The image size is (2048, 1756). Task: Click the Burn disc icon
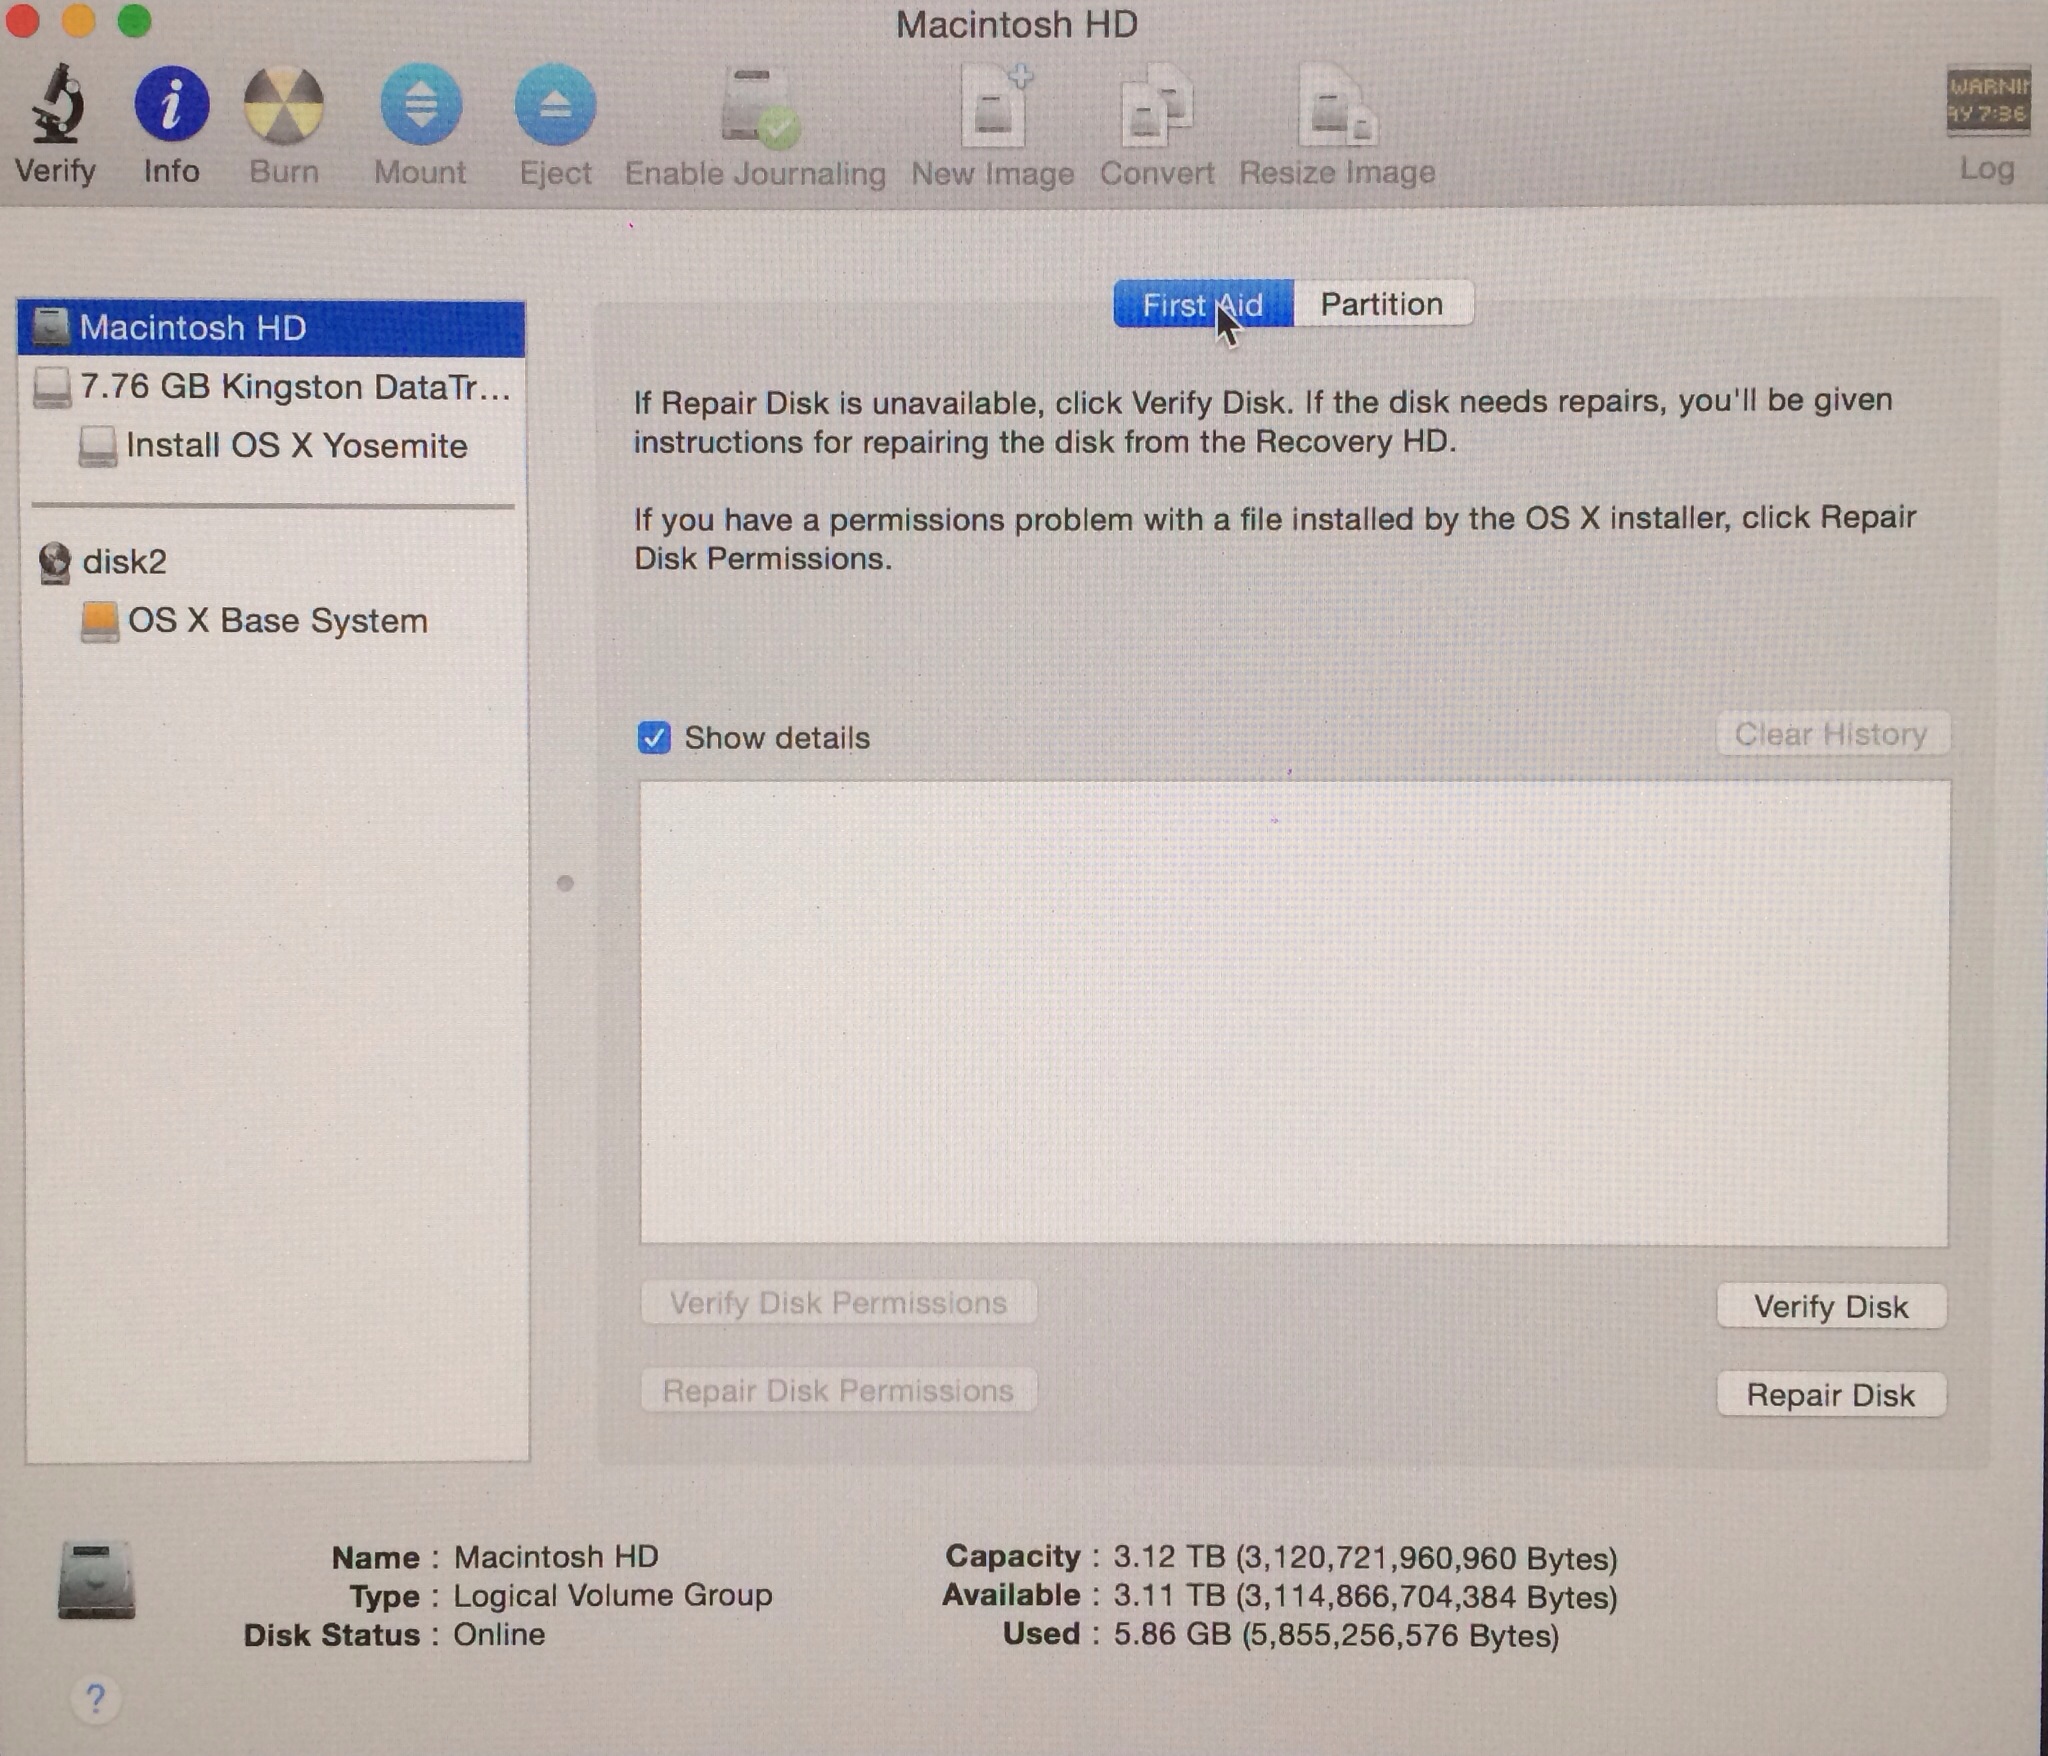[284, 105]
